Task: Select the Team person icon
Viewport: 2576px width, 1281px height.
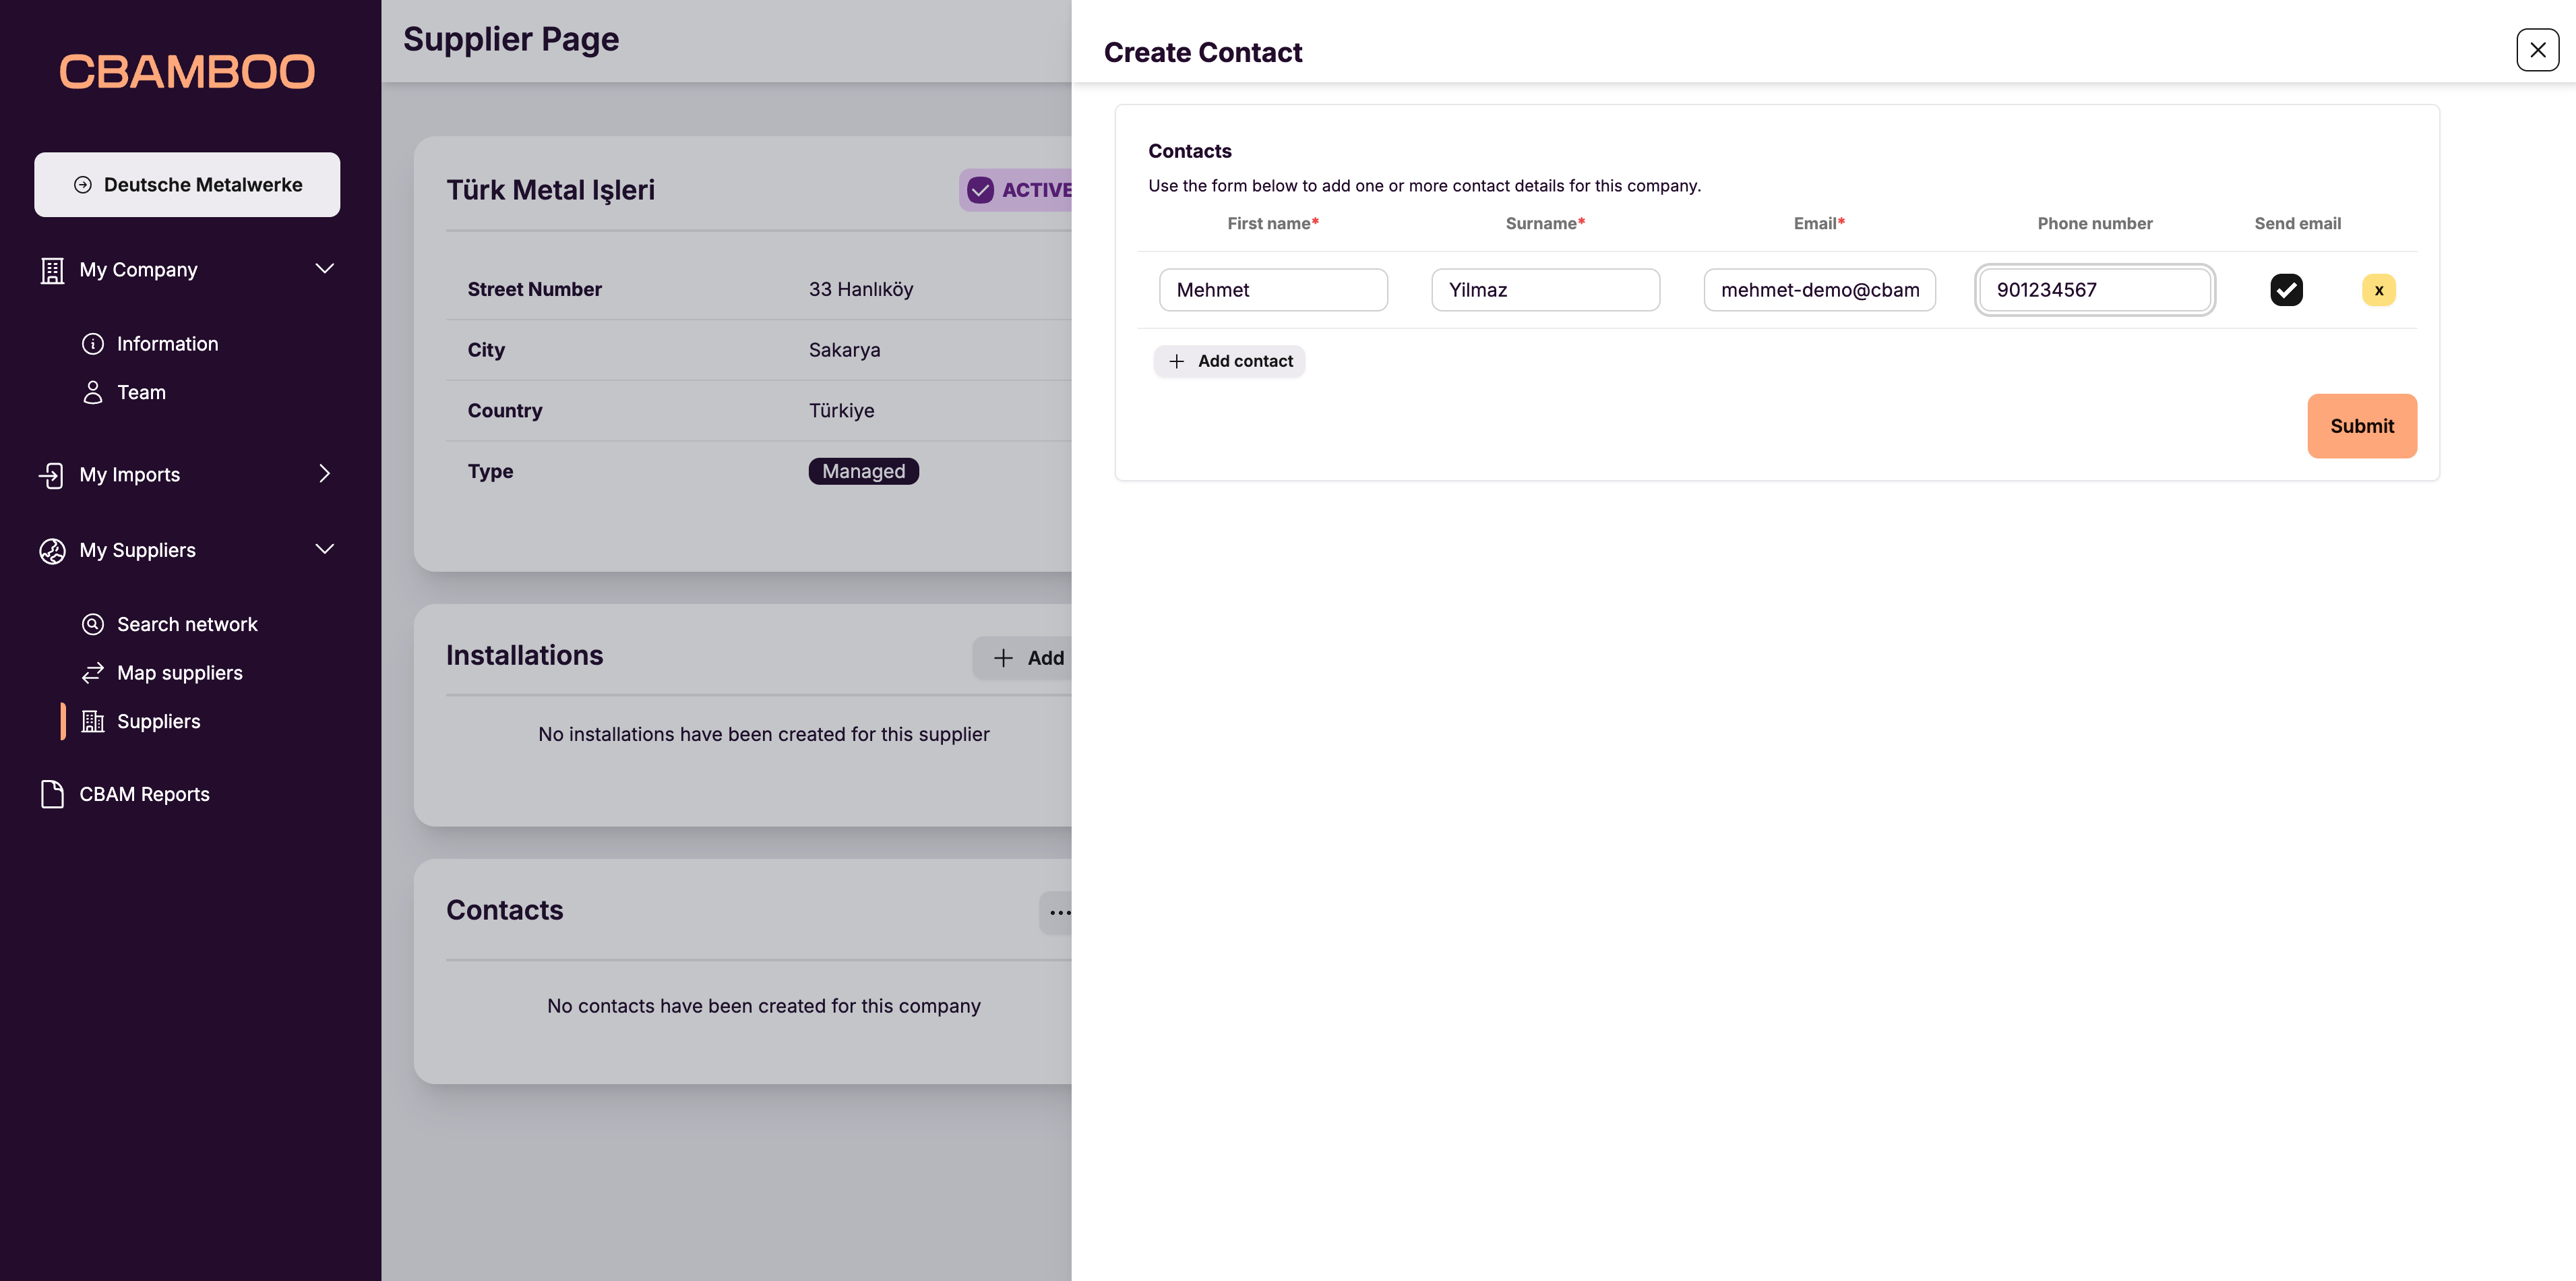Action: pyautogui.click(x=92, y=392)
